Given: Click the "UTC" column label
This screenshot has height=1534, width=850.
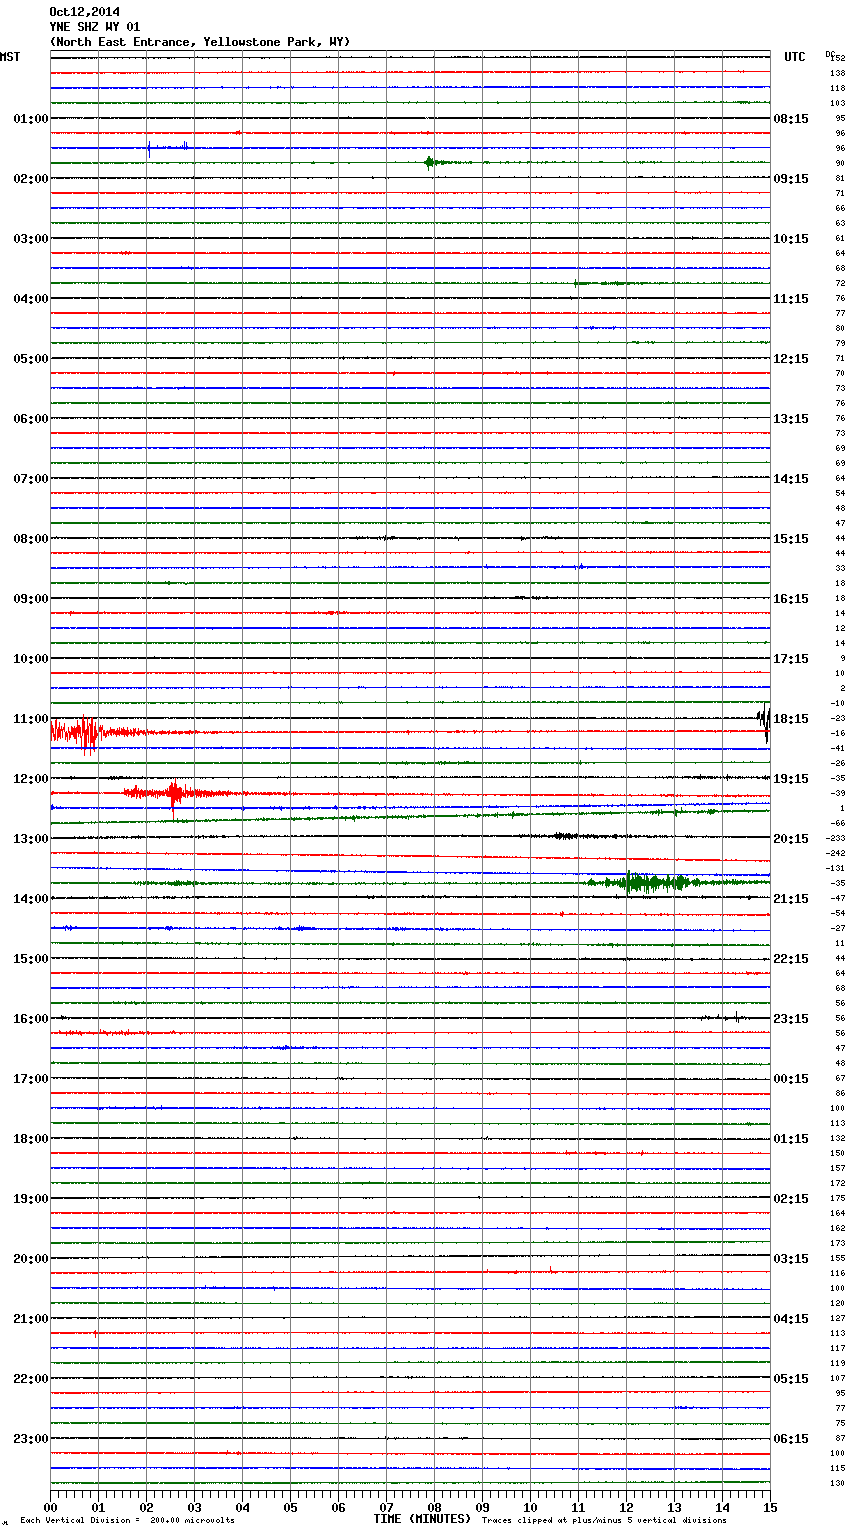Looking at the screenshot, I should pos(794,57).
